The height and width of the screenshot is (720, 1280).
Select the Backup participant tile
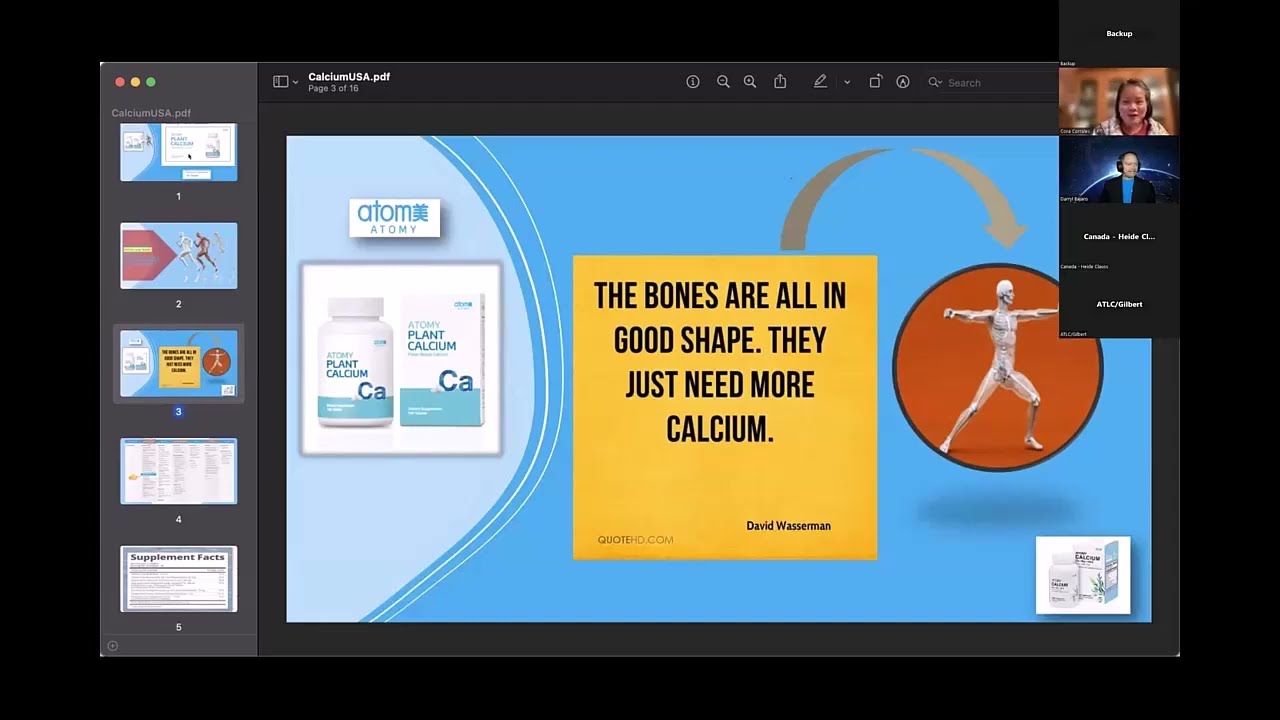pos(1119,34)
